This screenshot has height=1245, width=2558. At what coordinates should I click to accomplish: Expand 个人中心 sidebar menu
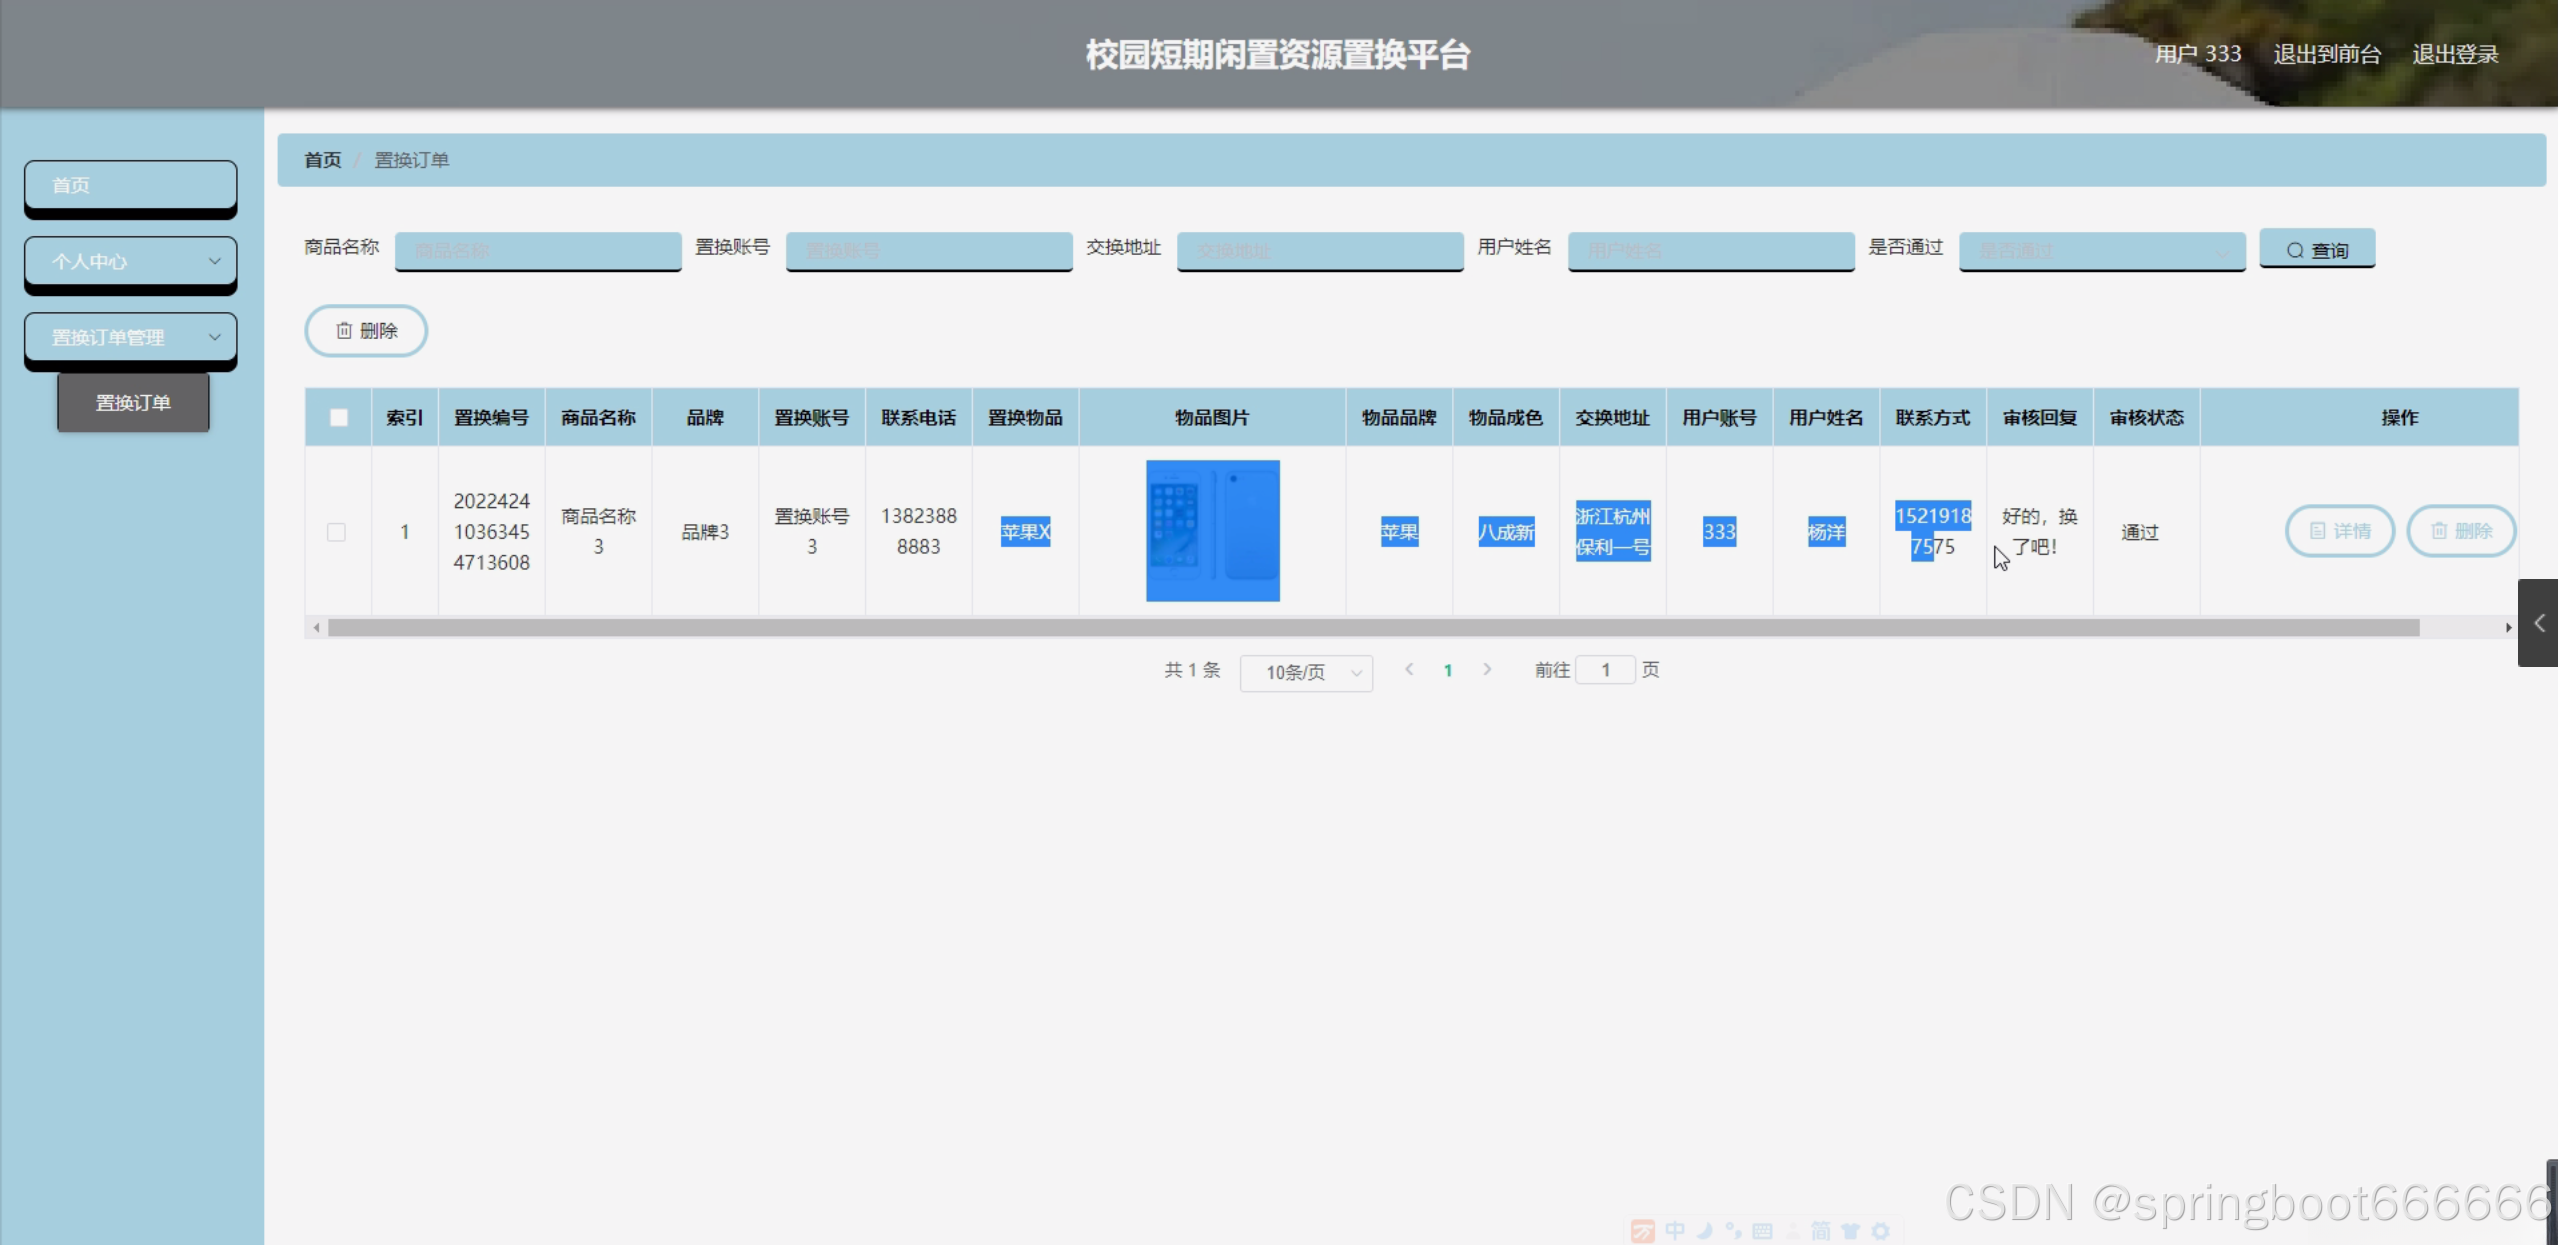tap(130, 261)
